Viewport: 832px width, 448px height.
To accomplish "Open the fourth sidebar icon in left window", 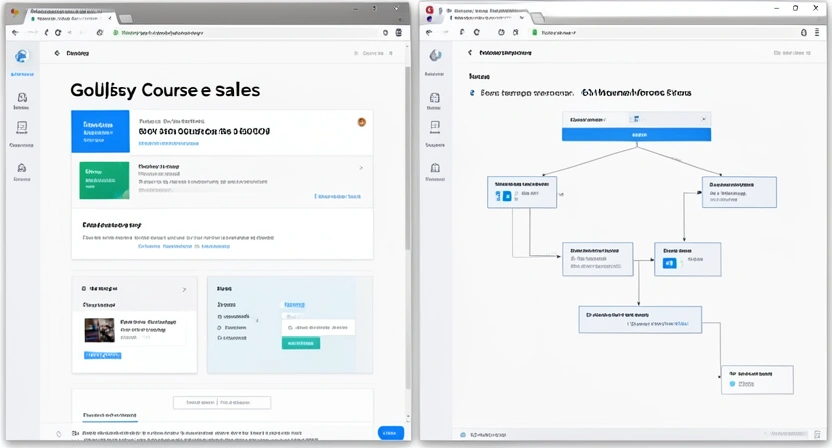I will click(x=22, y=168).
